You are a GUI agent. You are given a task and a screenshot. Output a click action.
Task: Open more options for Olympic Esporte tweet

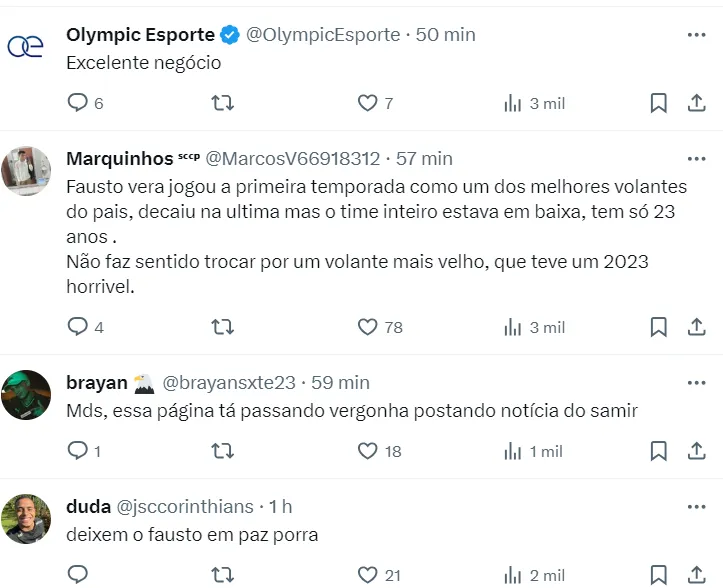[696, 35]
